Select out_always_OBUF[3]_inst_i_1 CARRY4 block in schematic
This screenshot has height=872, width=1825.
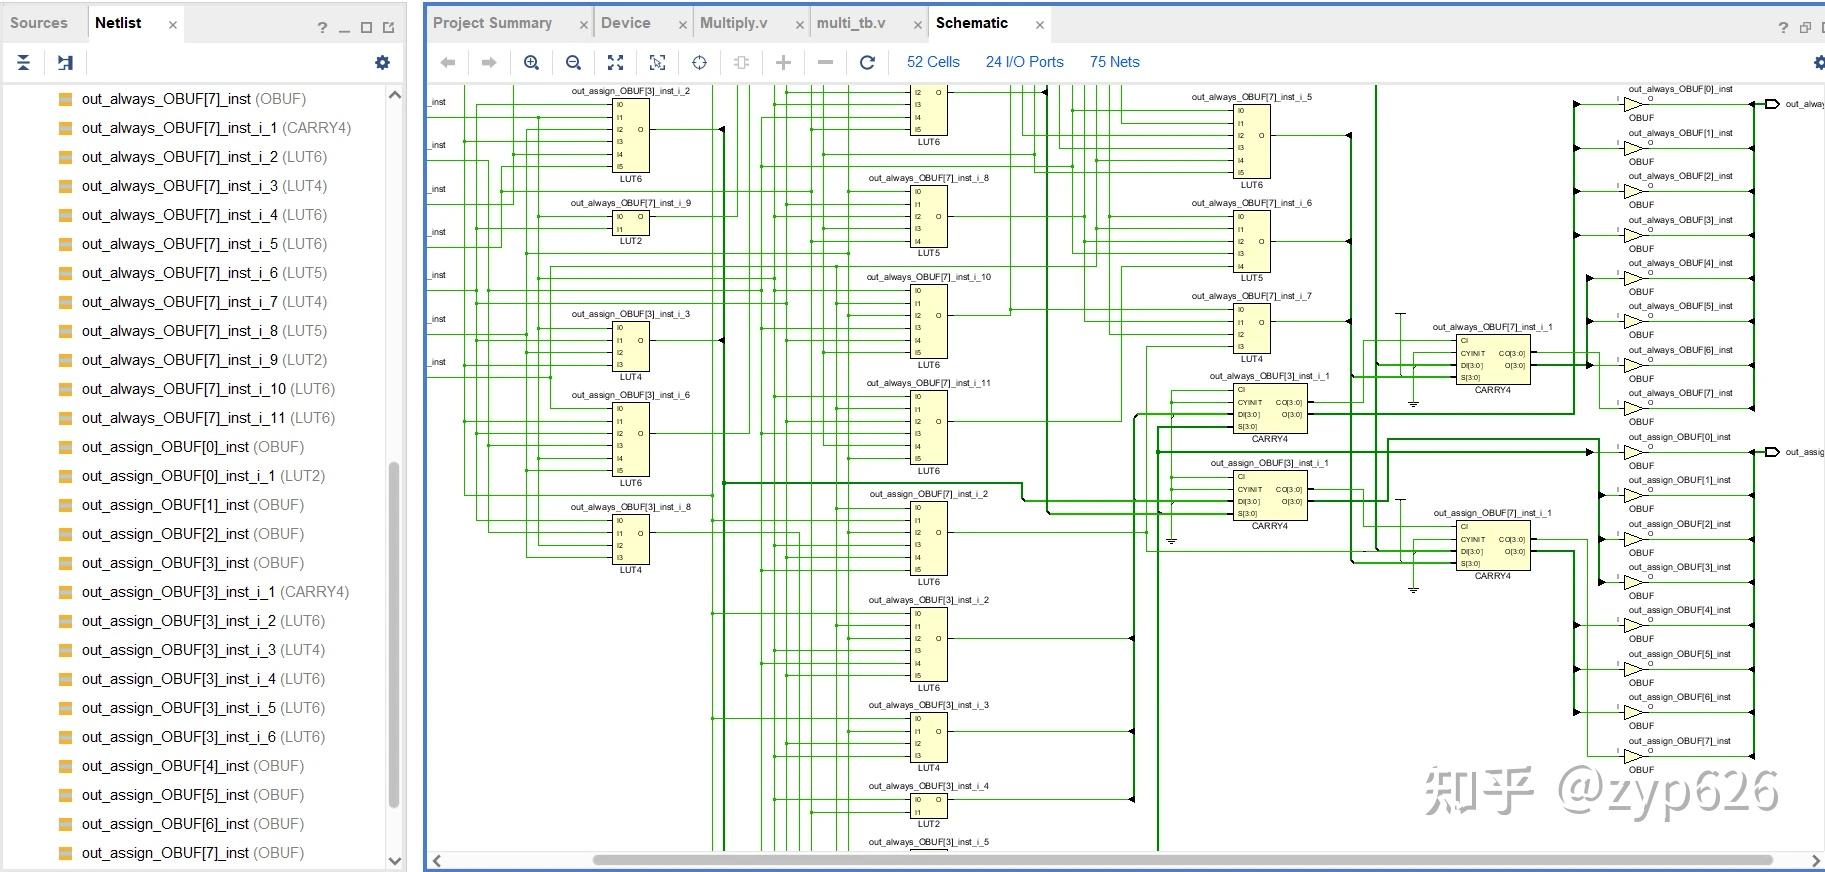pos(1270,409)
